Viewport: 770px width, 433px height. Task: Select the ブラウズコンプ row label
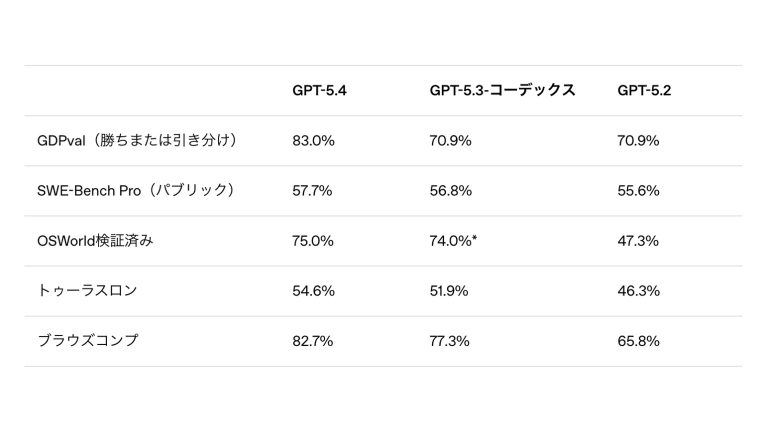tap(87, 340)
